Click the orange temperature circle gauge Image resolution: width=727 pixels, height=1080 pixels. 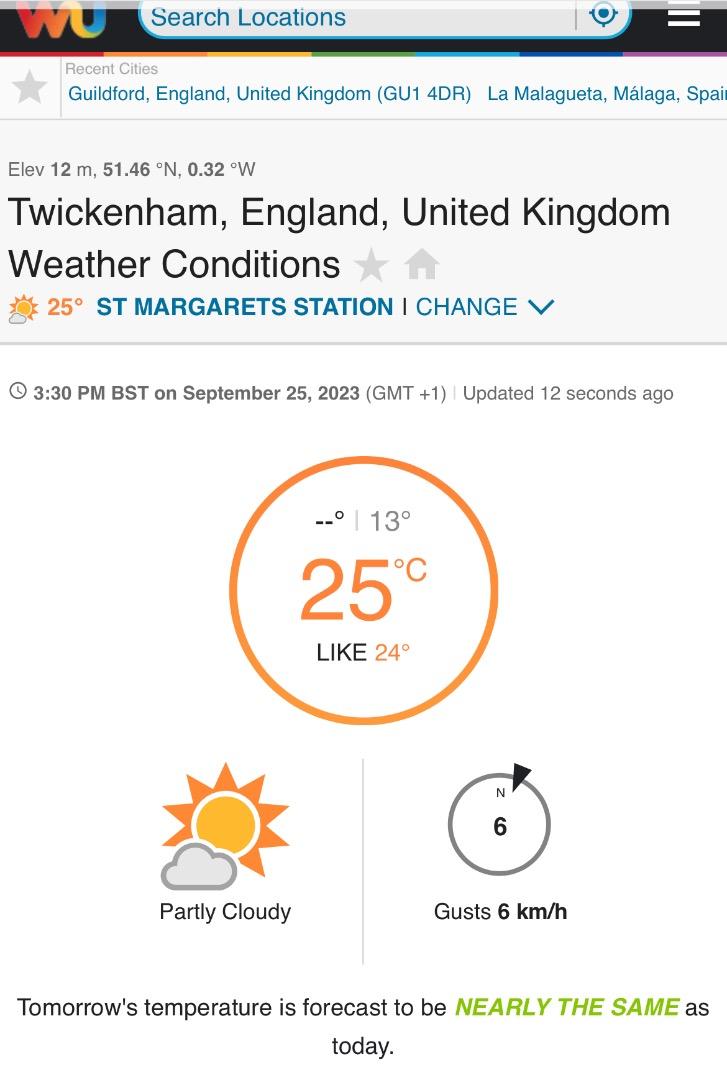[364, 590]
